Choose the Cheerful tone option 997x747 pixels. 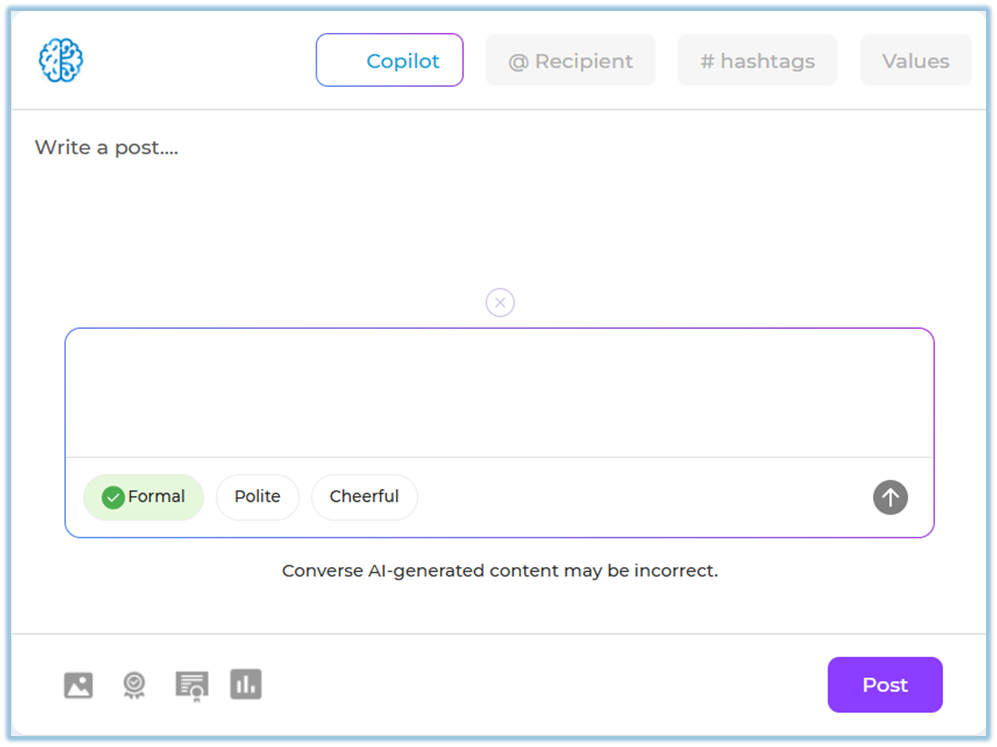364,497
